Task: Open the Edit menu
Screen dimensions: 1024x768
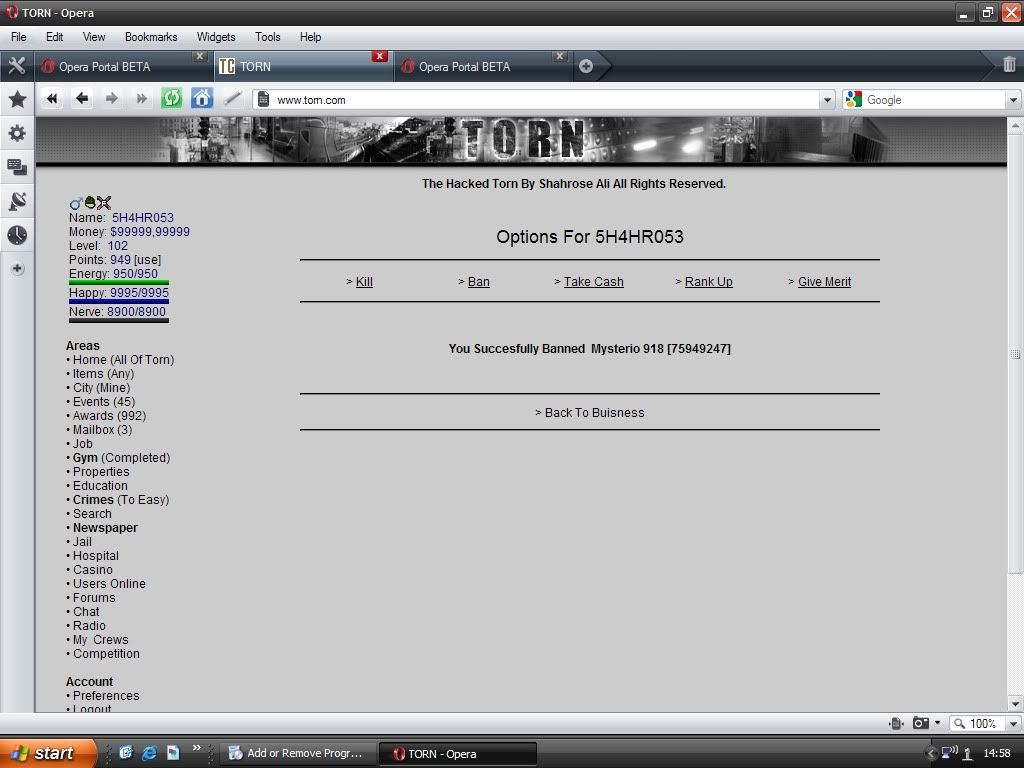Action: pos(54,37)
